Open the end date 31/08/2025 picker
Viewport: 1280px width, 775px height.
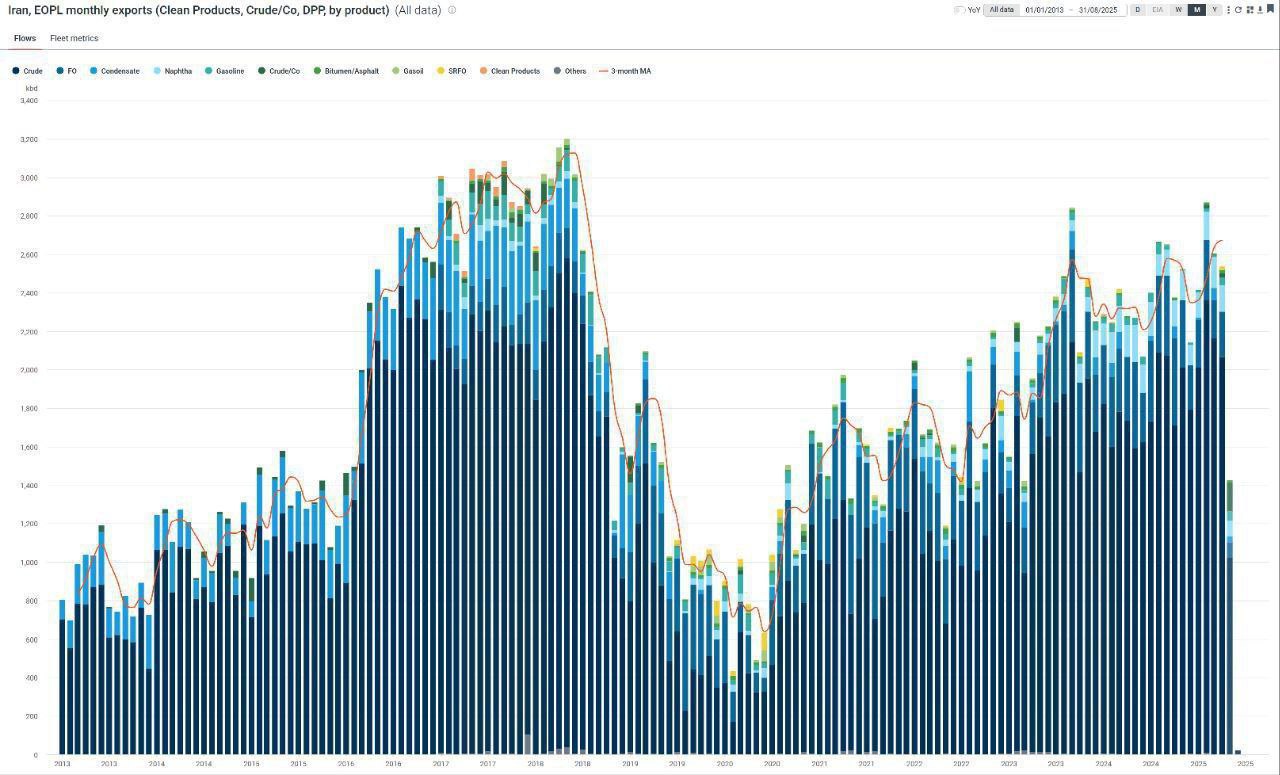pyautogui.click(x=1097, y=10)
